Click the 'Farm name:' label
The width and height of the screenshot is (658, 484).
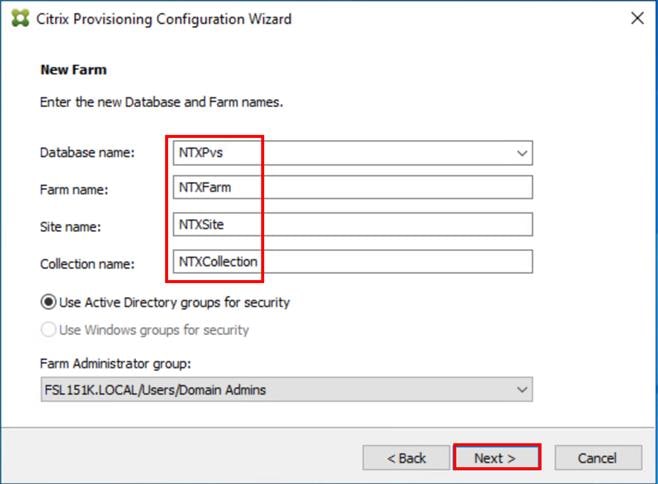74,190
